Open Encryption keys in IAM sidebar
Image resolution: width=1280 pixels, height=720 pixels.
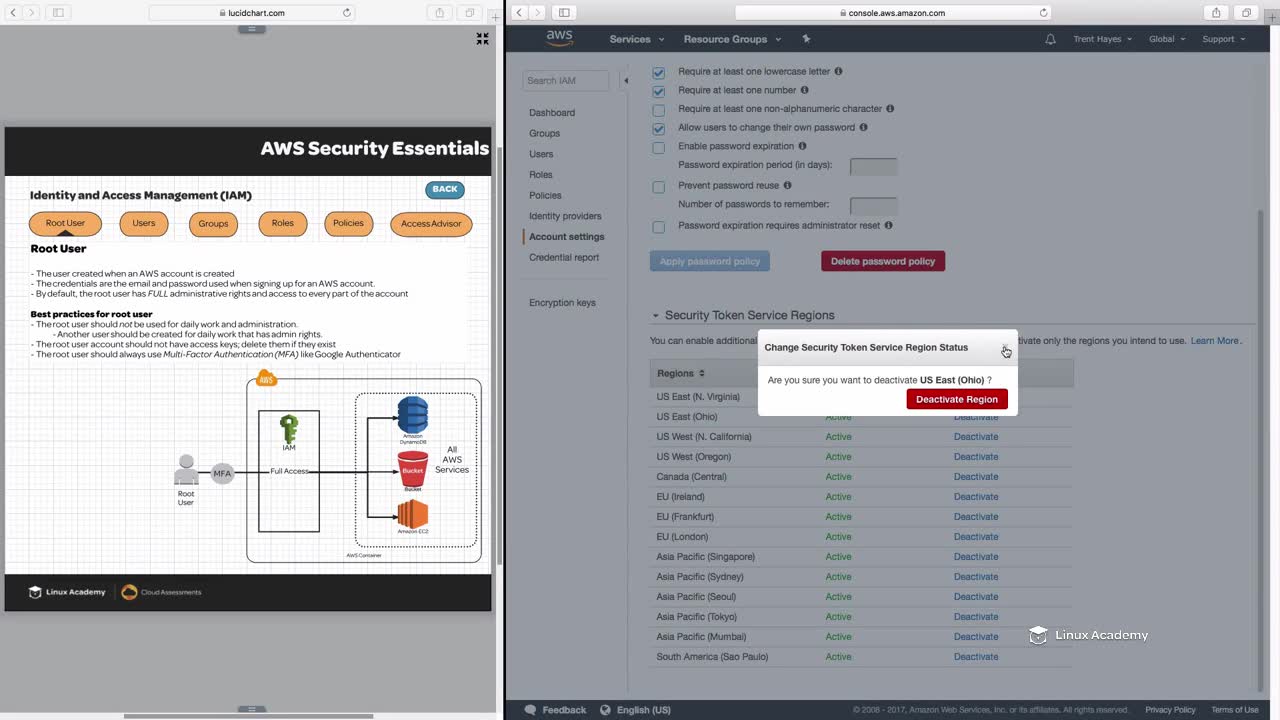click(562, 303)
